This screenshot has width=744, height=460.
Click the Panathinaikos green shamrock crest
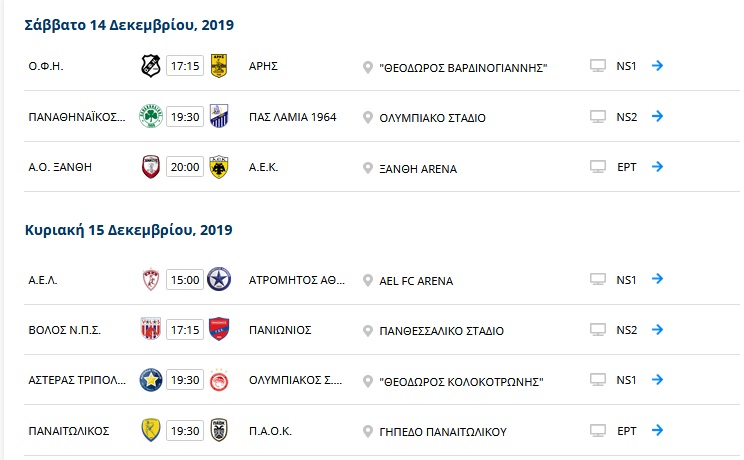point(151,116)
